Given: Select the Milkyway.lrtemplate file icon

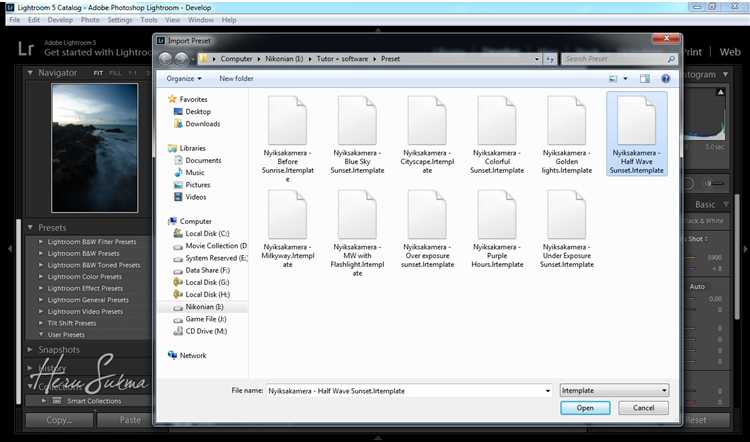Looking at the screenshot, I should coord(287,215).
